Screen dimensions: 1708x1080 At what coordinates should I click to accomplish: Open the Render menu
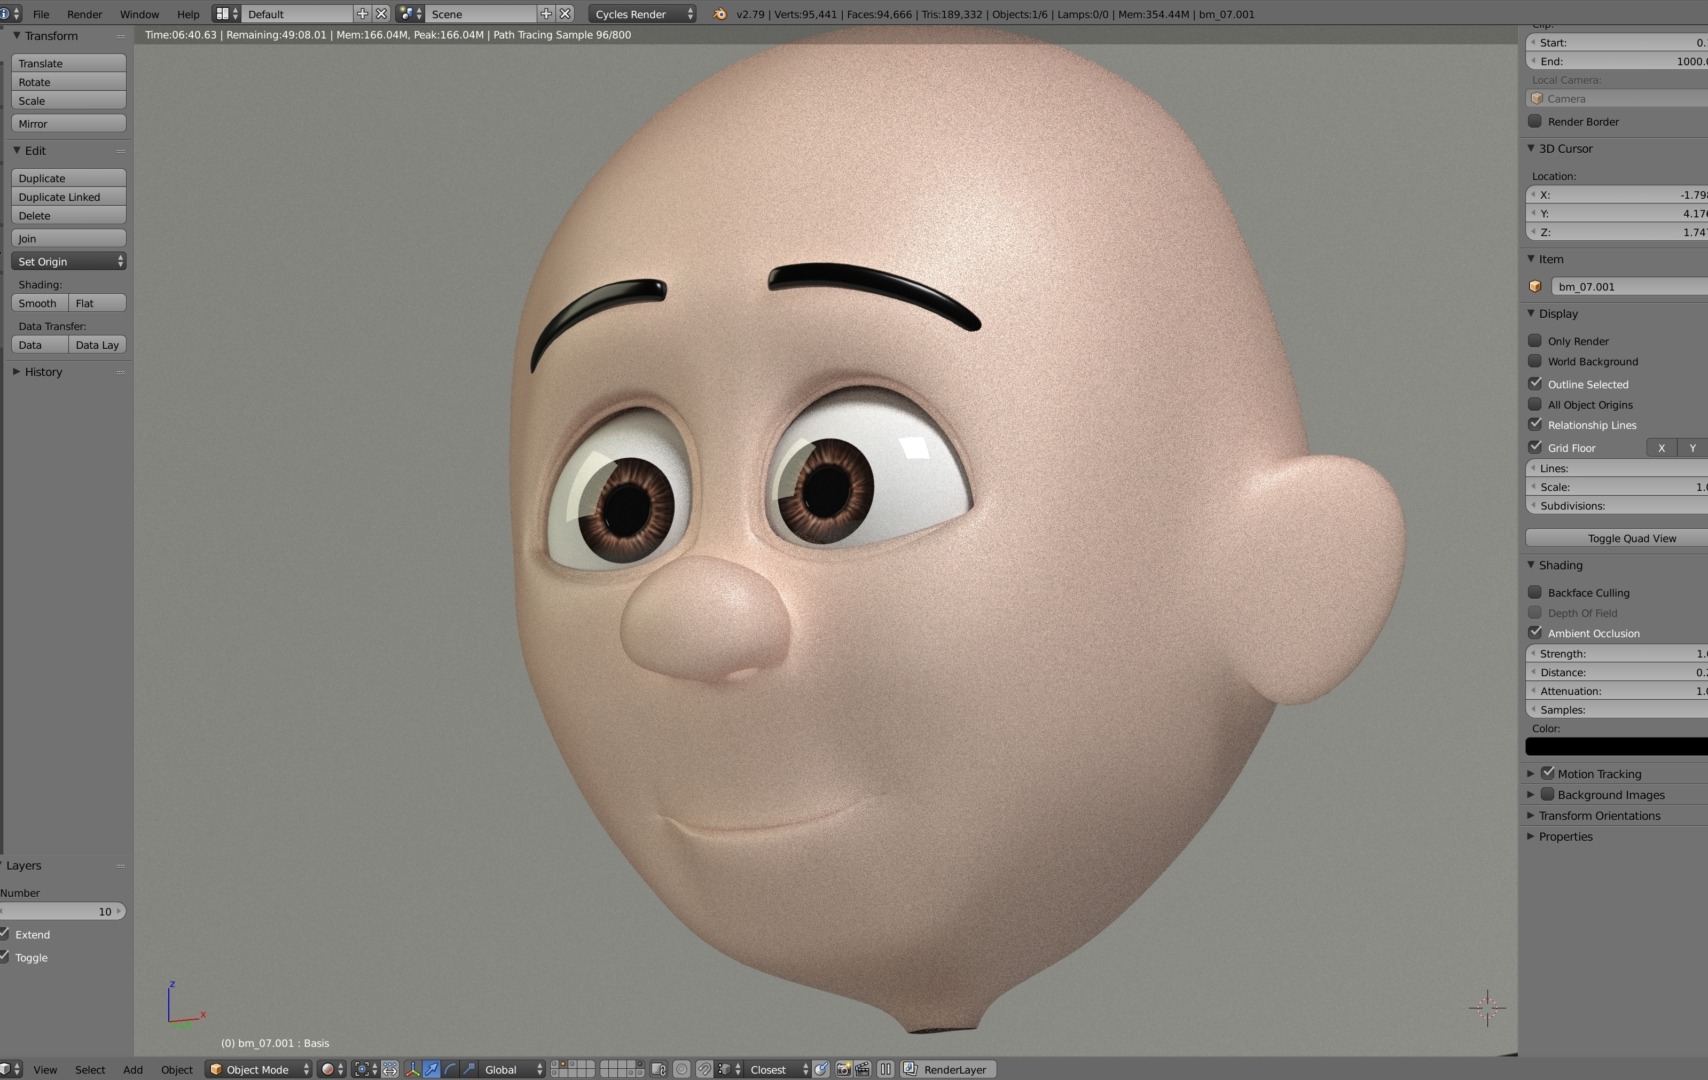point(84,14)
